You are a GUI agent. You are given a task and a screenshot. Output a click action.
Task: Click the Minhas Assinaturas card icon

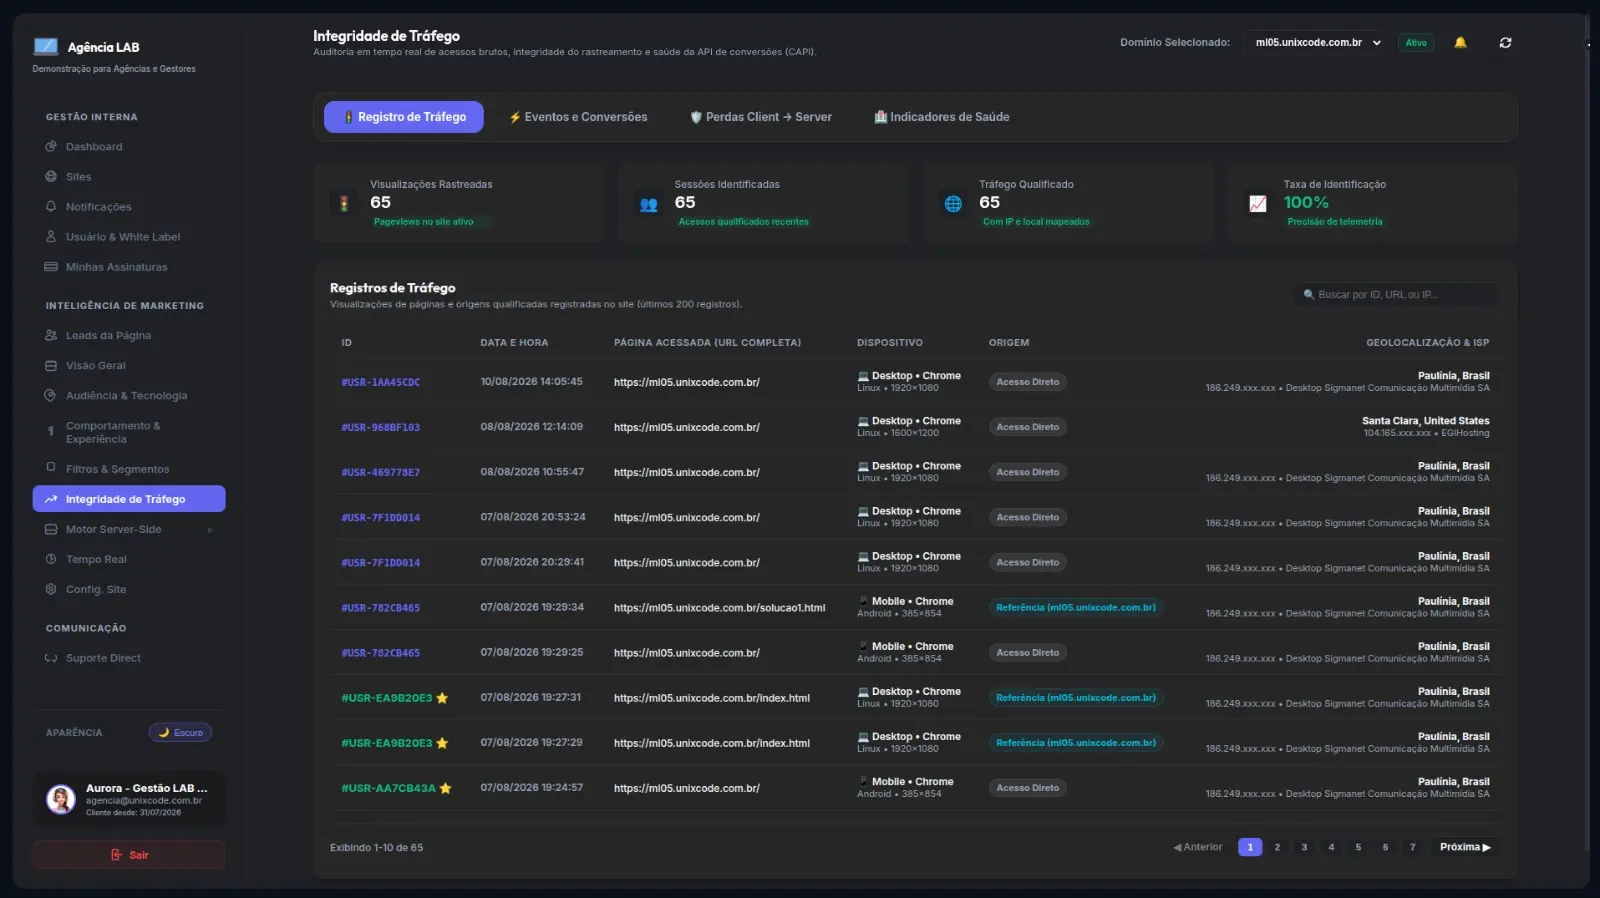coord(51,267)
